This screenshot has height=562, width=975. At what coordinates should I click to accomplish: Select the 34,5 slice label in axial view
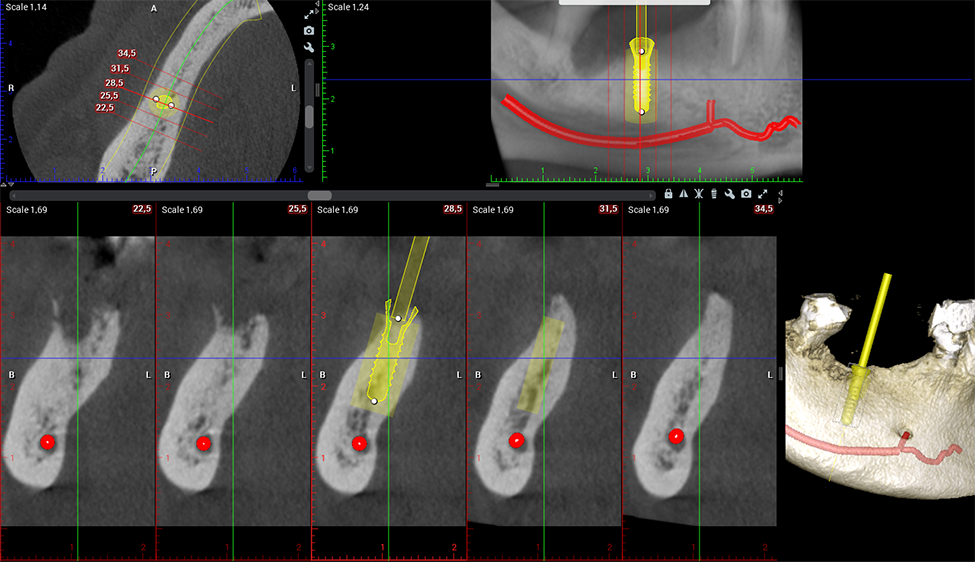coord(127,53)
